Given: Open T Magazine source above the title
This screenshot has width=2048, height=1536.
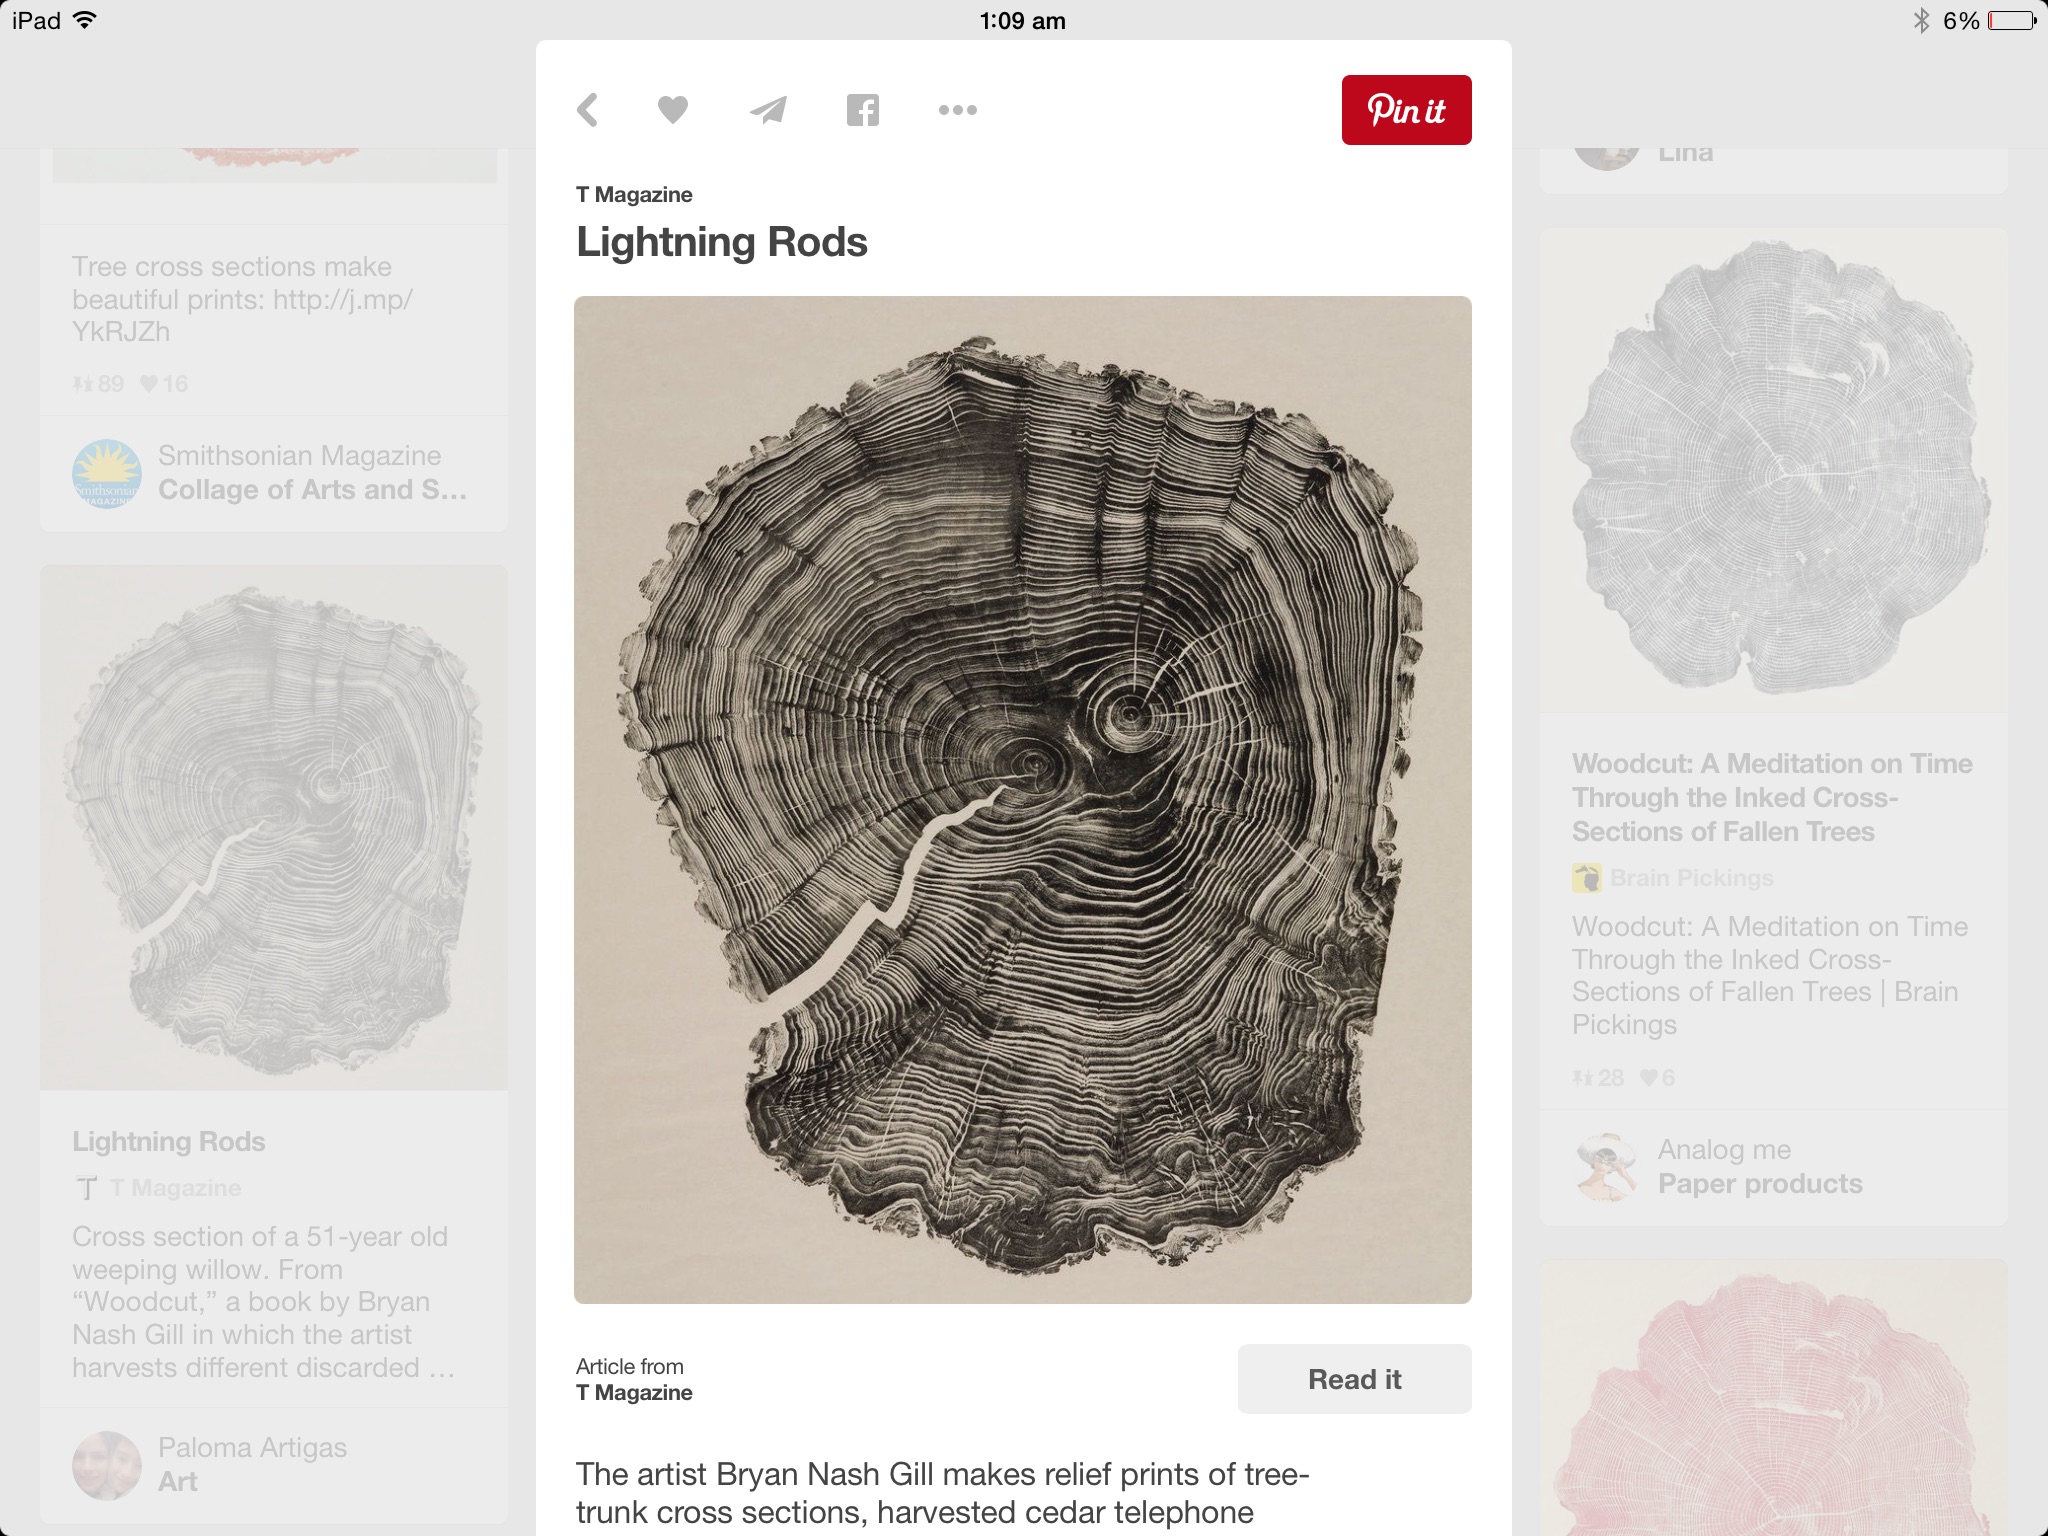Looking at the screenshot, I should (634, 195).
